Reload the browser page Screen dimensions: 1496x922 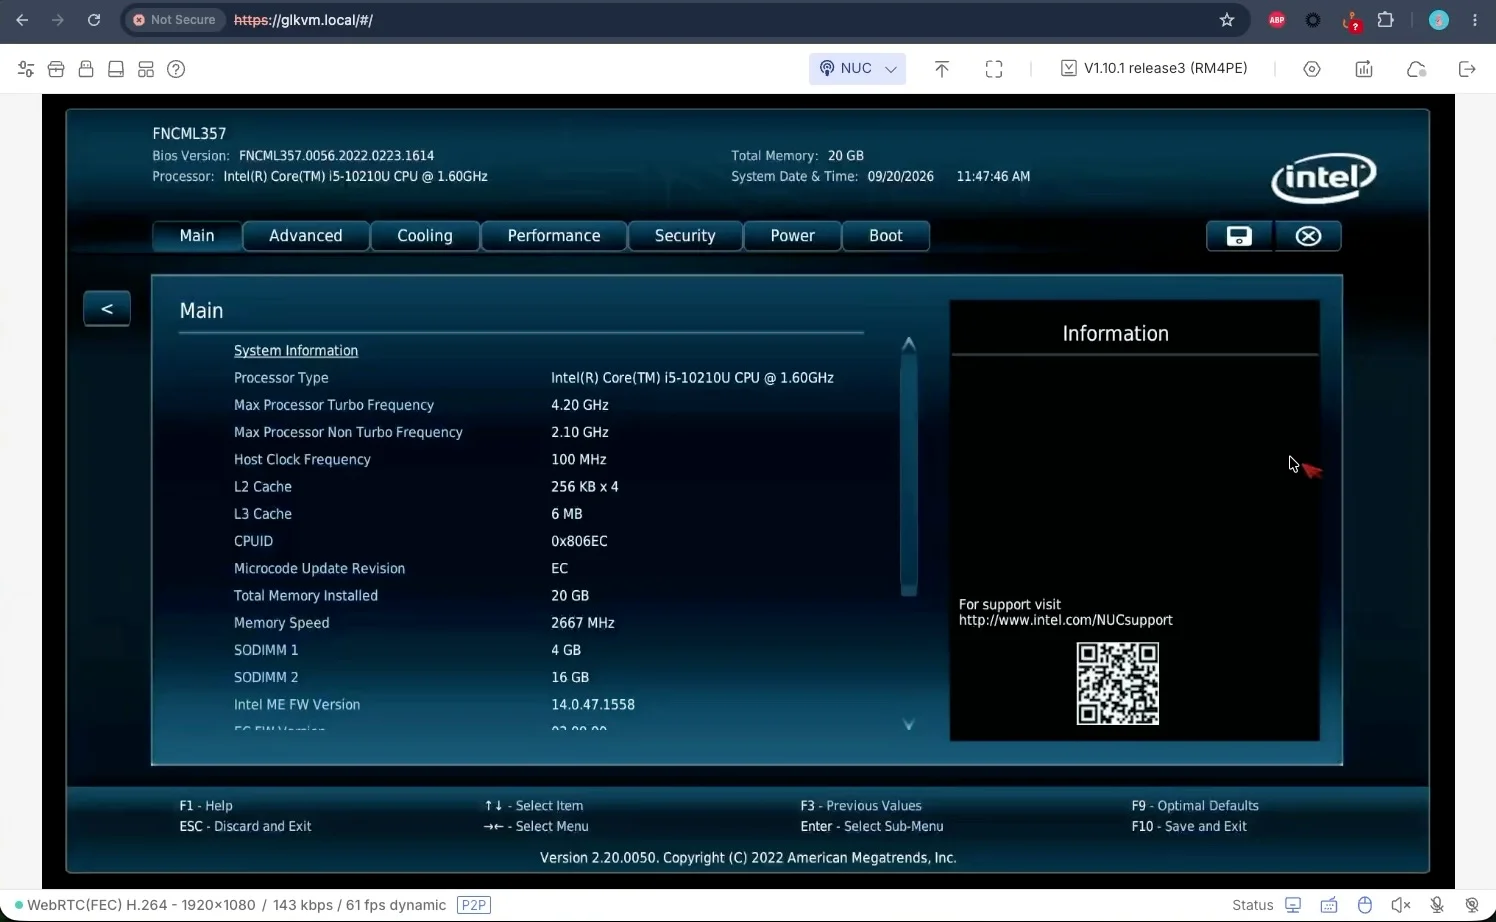point(94,20)
